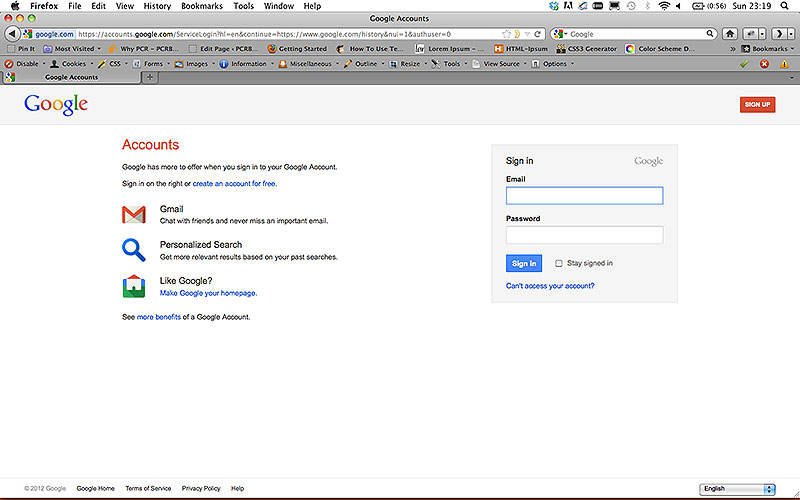This screenshot has width=800, height=500.
Task: Open the View menu
Action: pos(124,6)
